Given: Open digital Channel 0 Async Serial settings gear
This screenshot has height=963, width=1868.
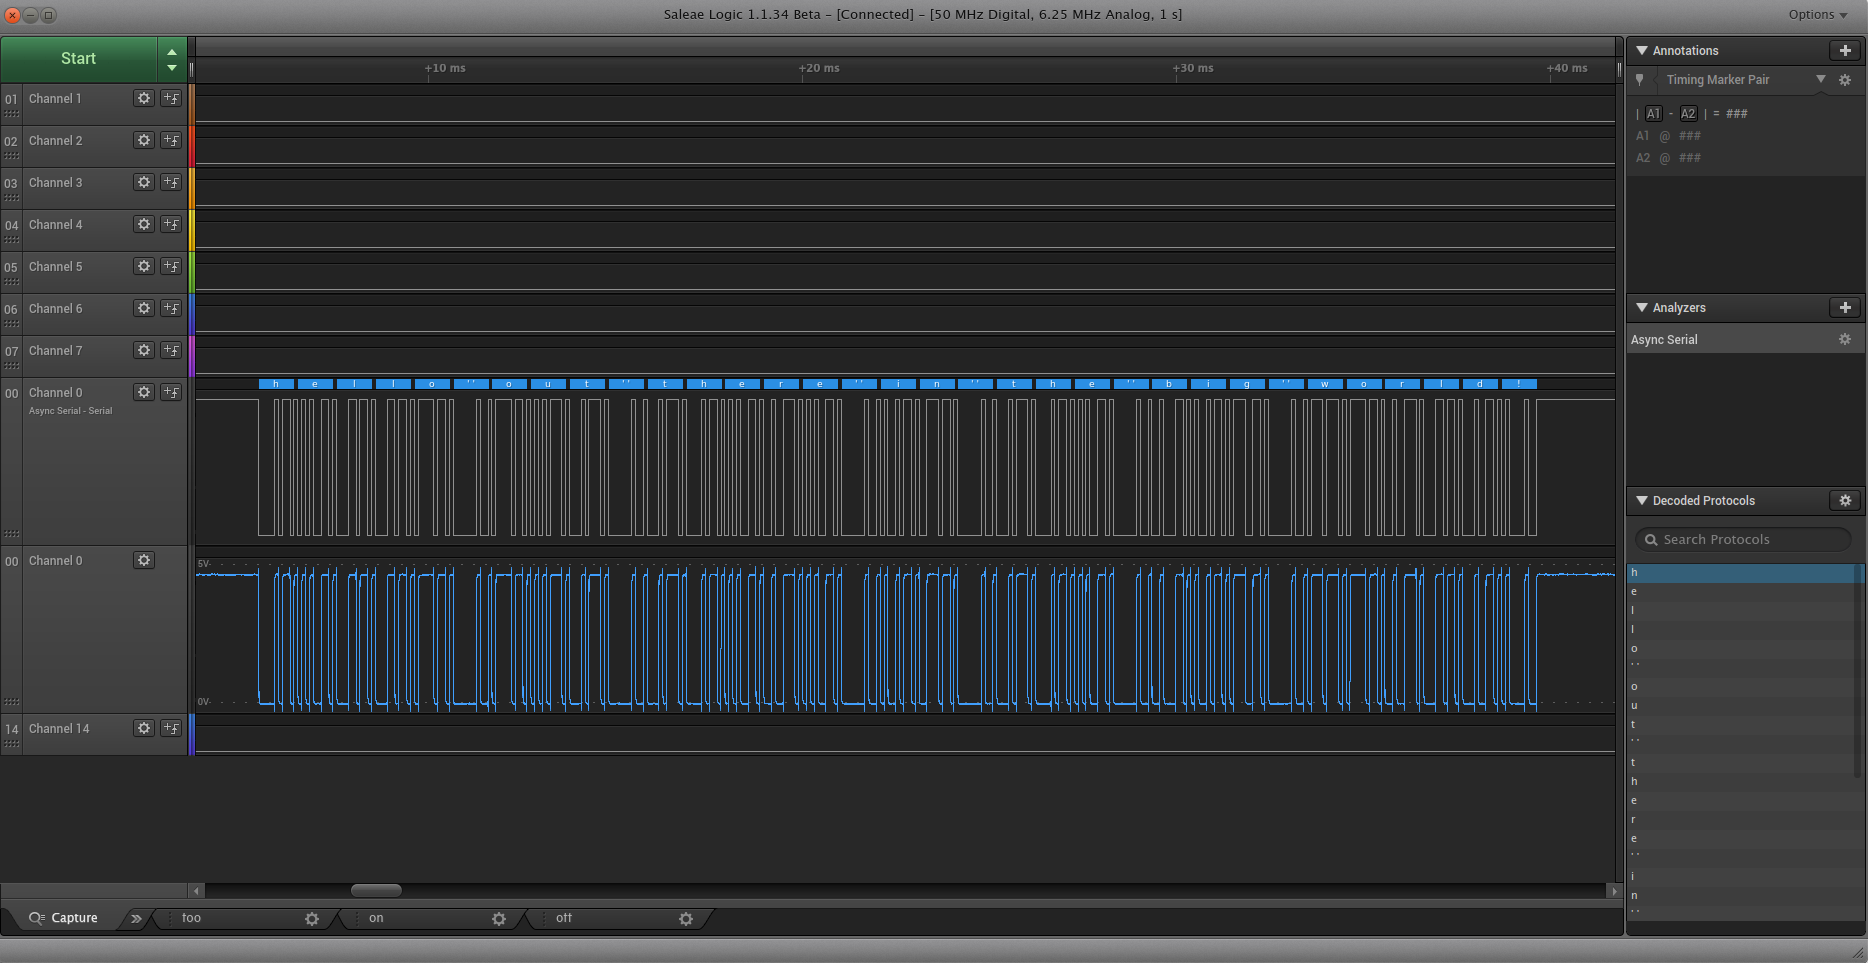Looking at the screenshot, I should [x=144, y=392].
